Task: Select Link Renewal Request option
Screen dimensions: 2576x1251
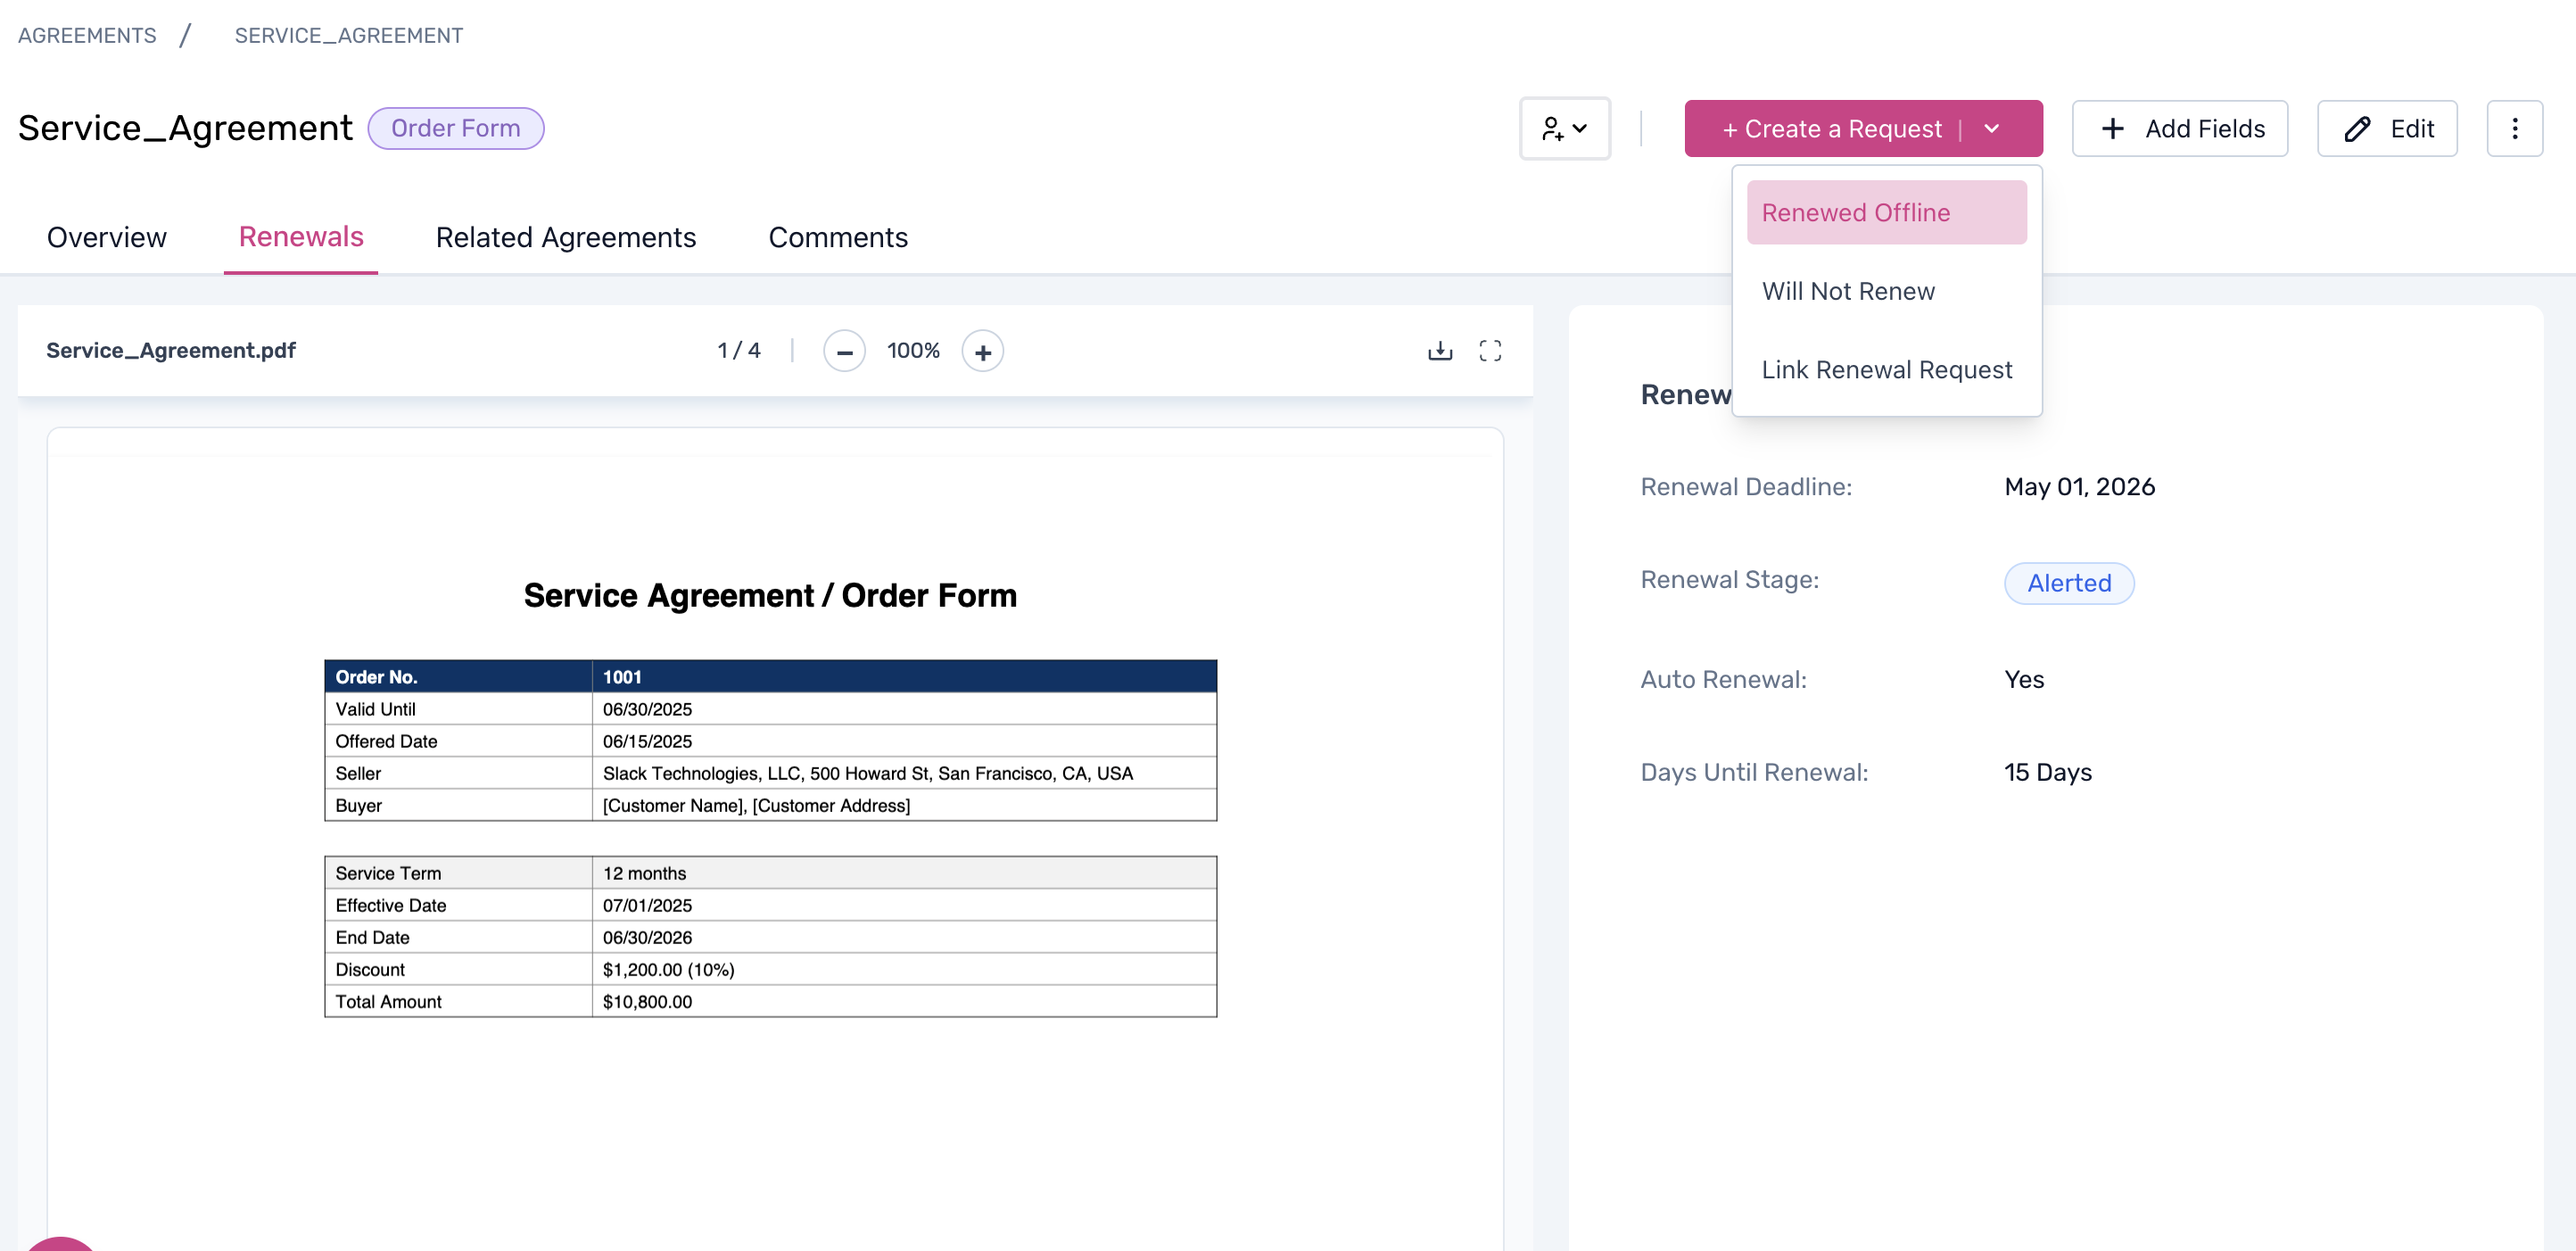Action: tap(1885, 370)
